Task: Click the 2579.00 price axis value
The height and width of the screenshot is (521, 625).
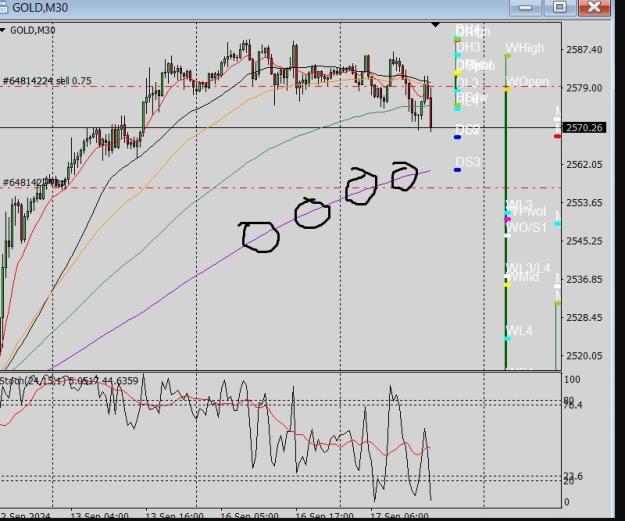Action: click(584, 88)
